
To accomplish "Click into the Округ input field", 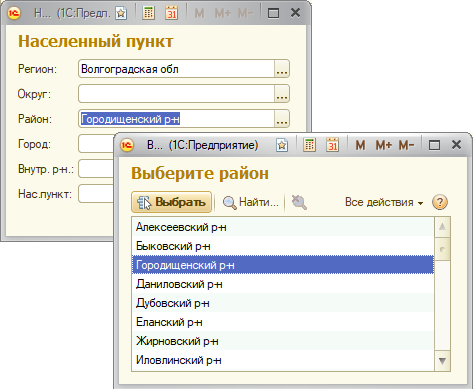I will point(176,94).
